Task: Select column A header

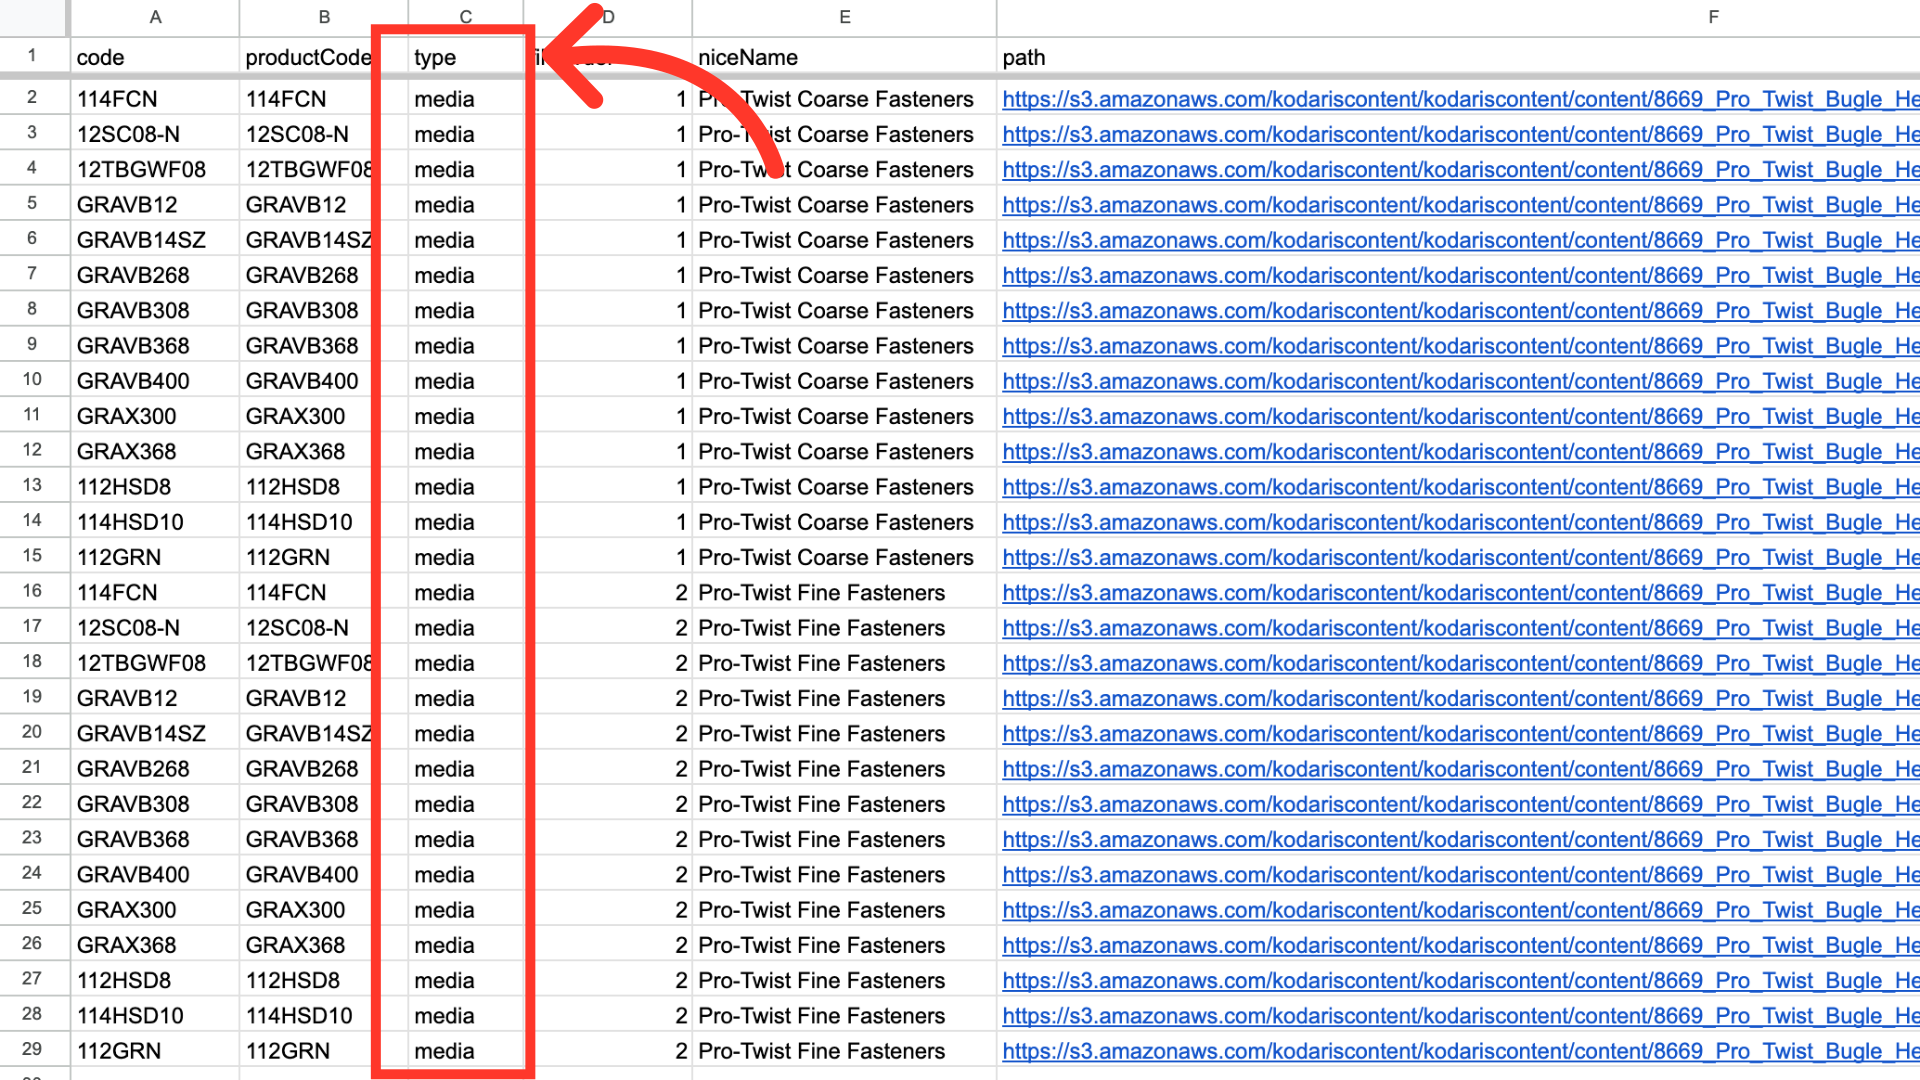Action: pyautogui.click(x=155, y=17)
